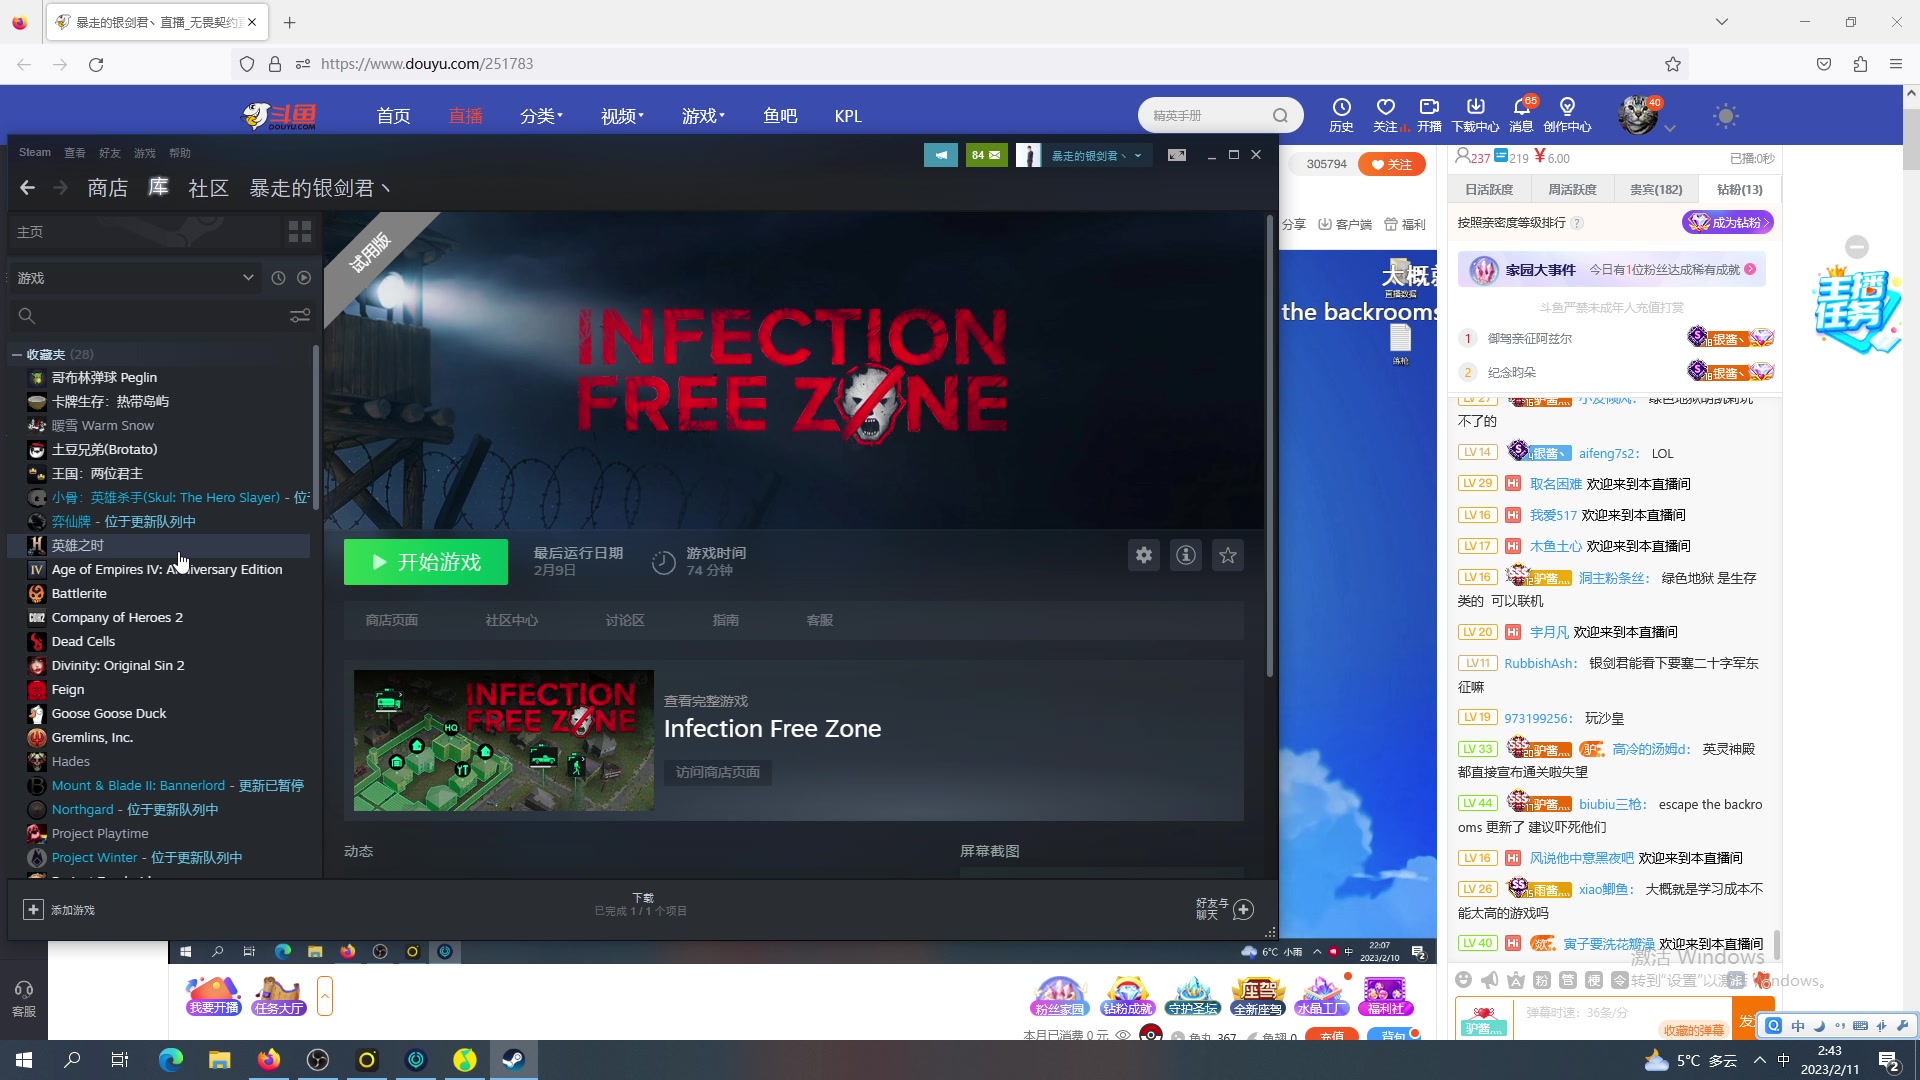Image resolution: width=1920 pixels, height=1080 pixels.
Task: Toggle Douyu dark mode sun icon
Action: (x=1725, y=115)
